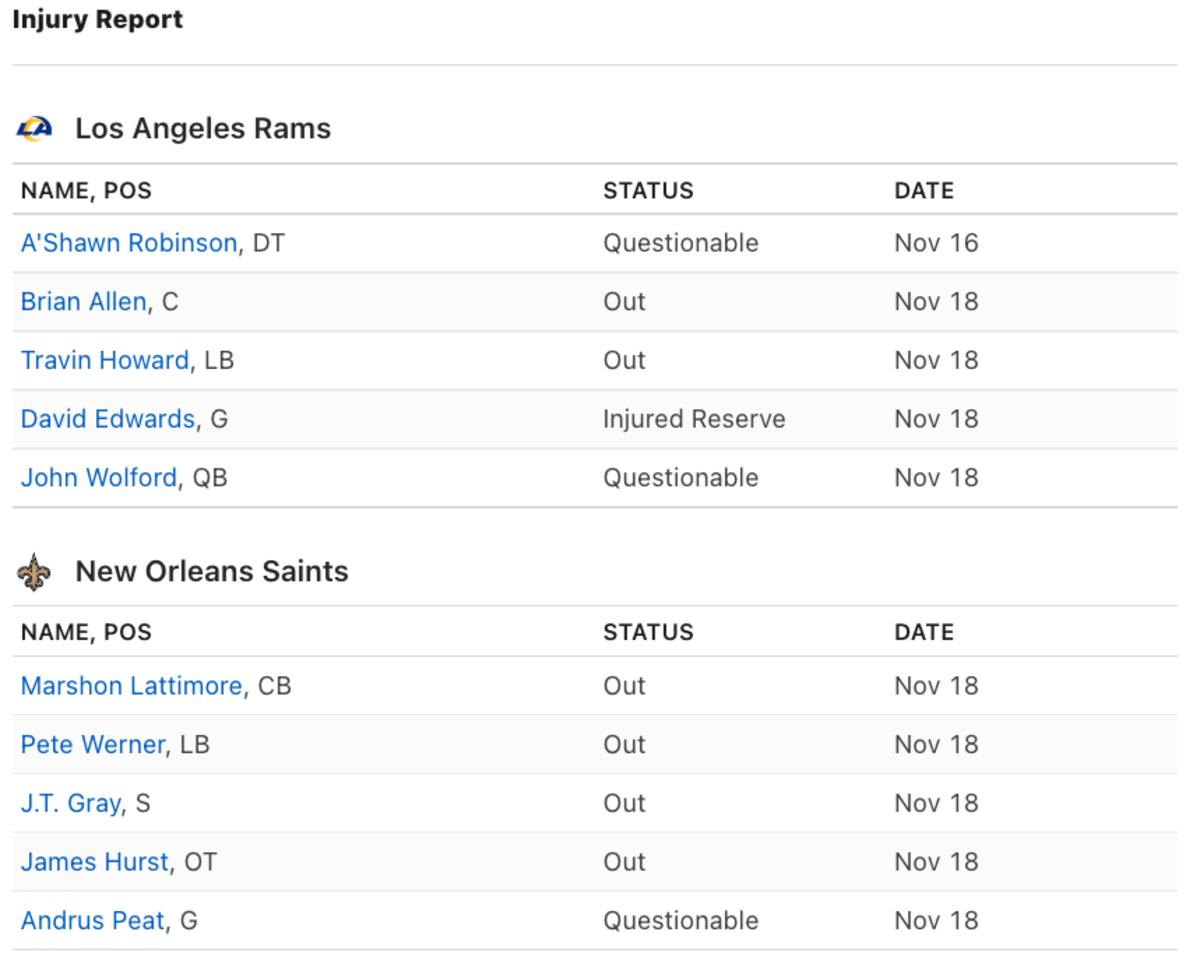
Task: Open A'Shawn Robinson player link
Action: click(x=129, y=243)
